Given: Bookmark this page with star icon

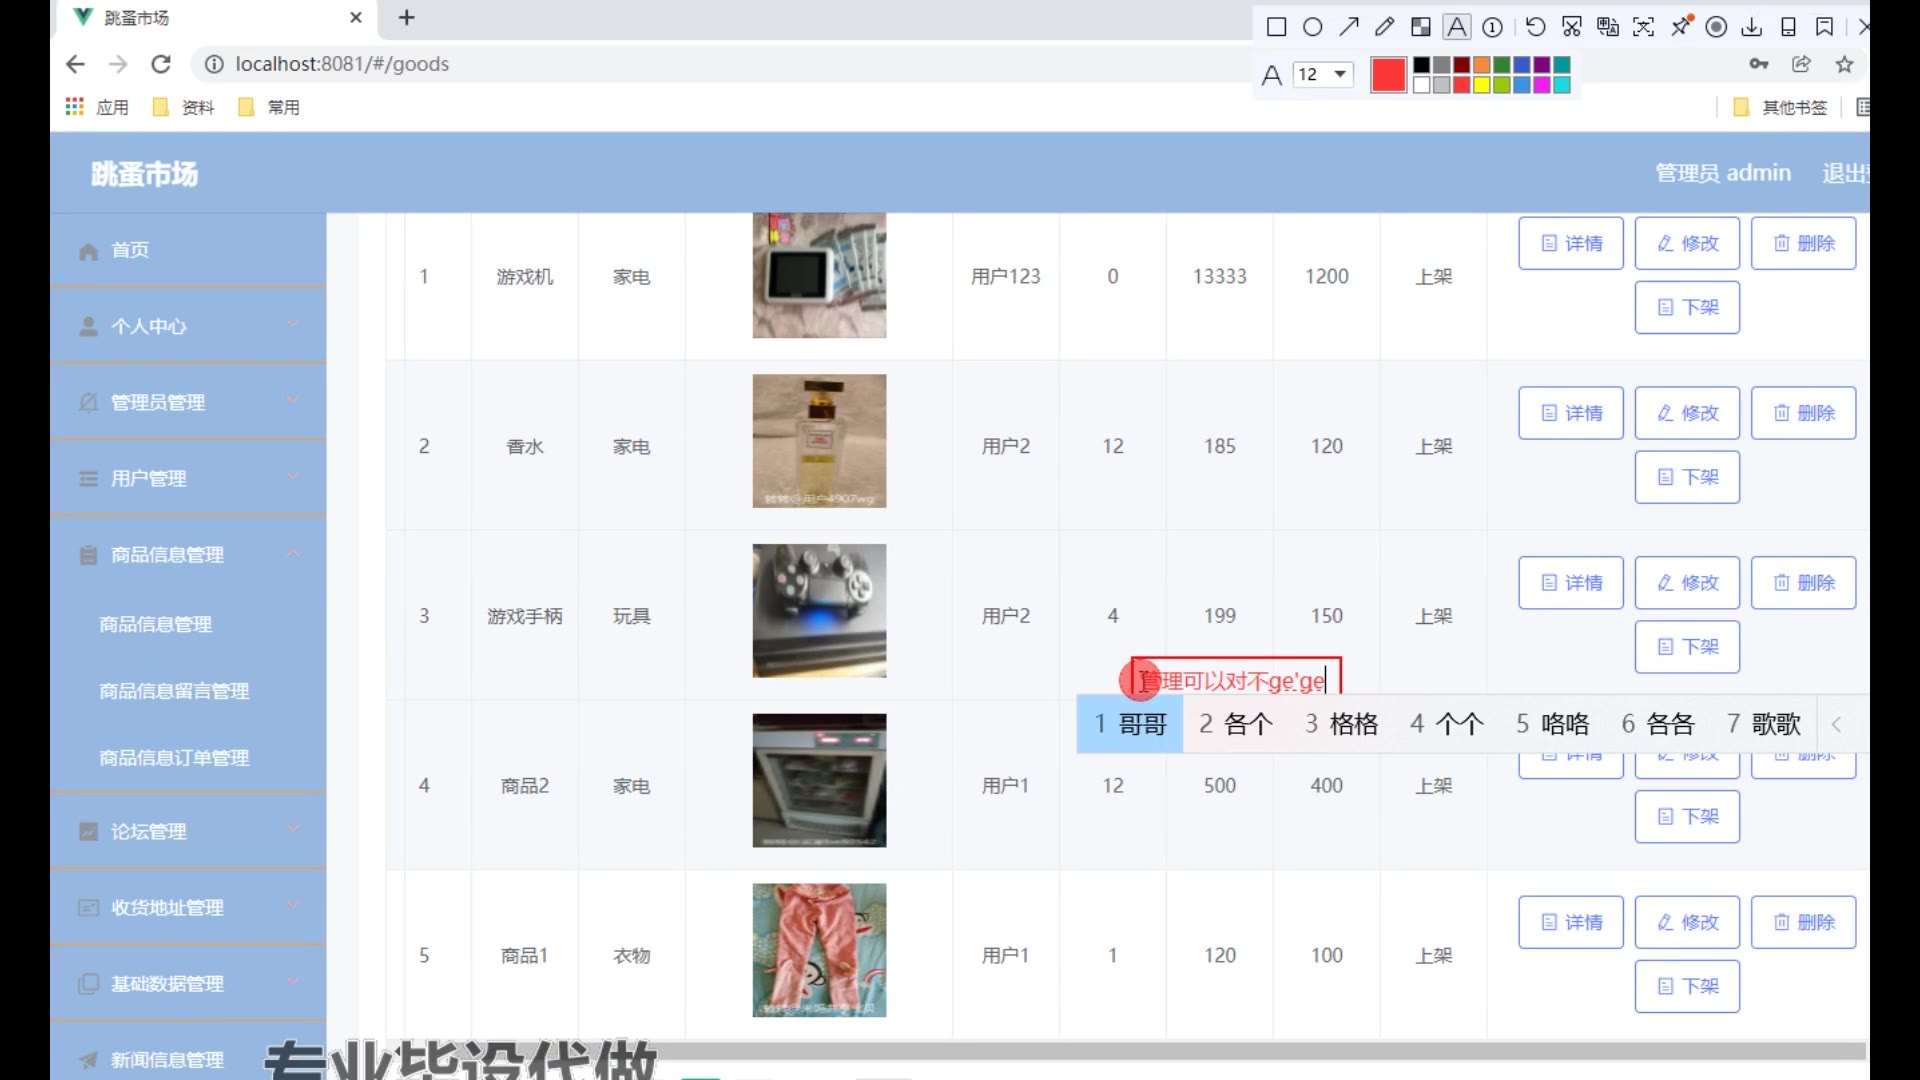Looking at the screenshot, I should click(x=1844, y=64).
